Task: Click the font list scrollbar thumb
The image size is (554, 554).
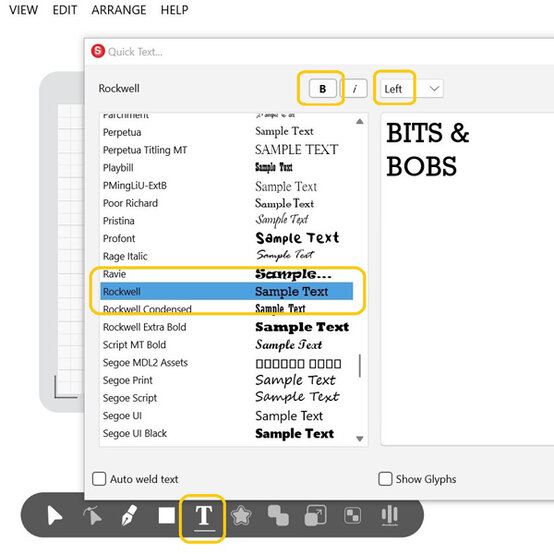Action: tap(360, 366)
